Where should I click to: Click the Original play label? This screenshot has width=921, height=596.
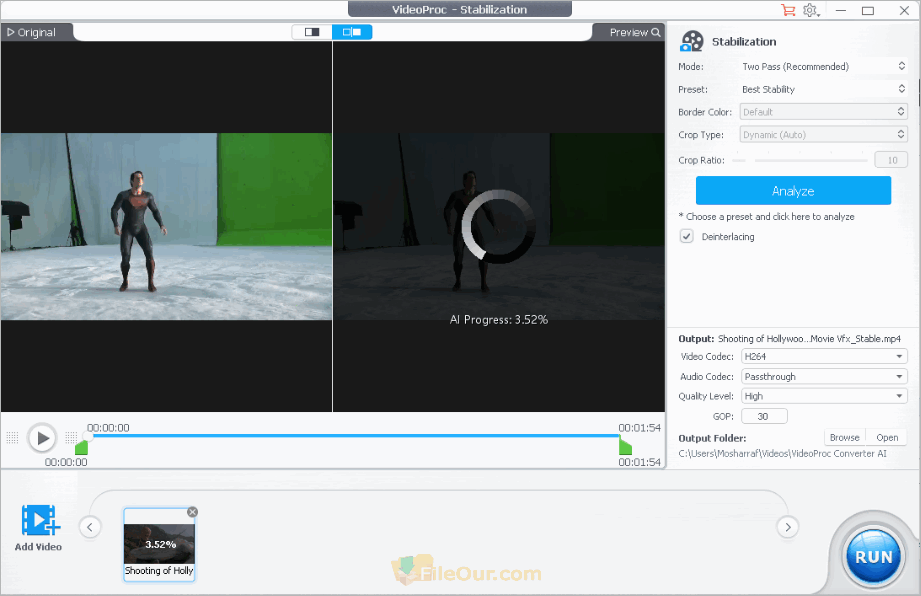pyautogui.click(x=31, y=32)
